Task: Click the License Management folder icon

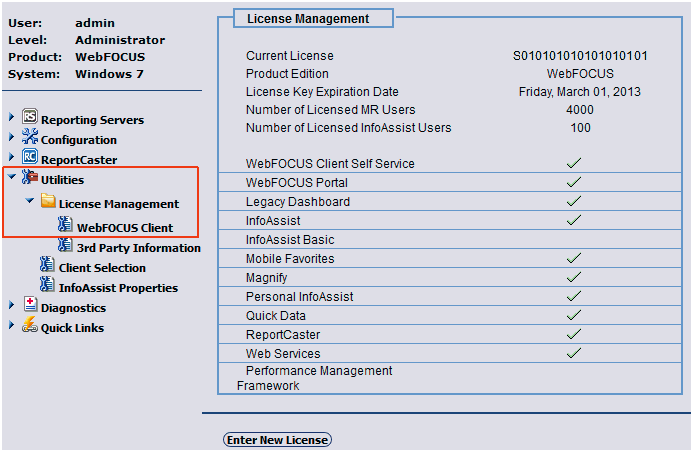Action: tap(48, 201)
